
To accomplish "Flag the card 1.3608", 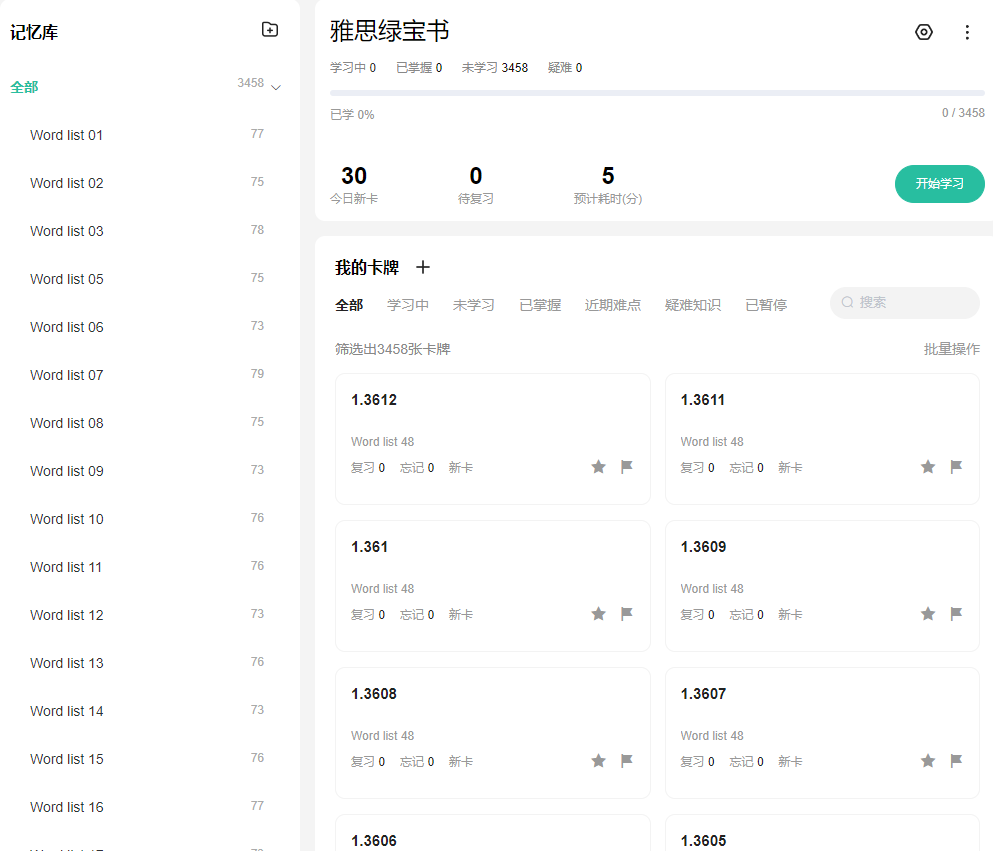I will coord(627,761).
